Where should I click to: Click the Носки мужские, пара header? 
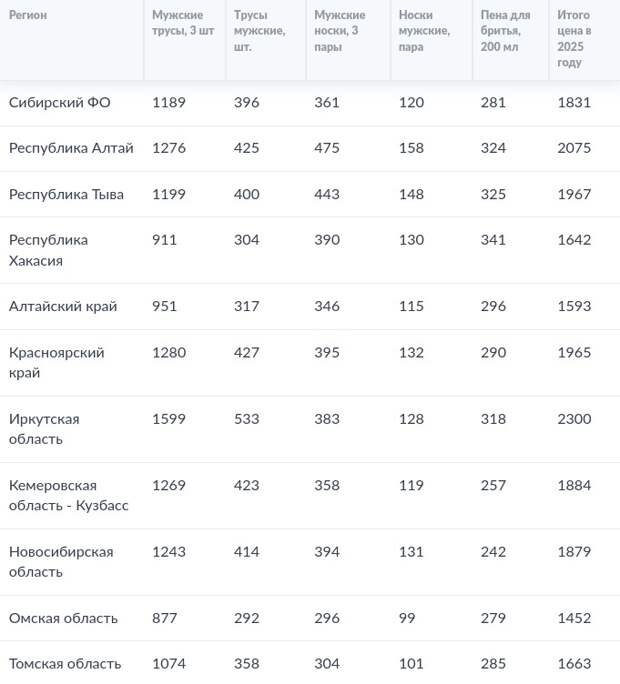[x=424, y=31]
